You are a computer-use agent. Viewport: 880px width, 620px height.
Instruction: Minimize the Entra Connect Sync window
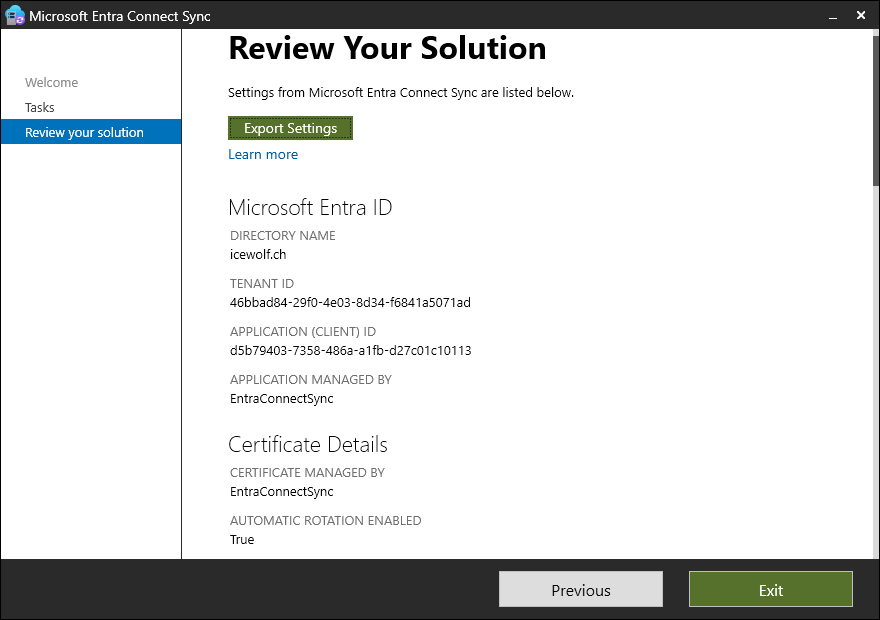coord(833,16)
